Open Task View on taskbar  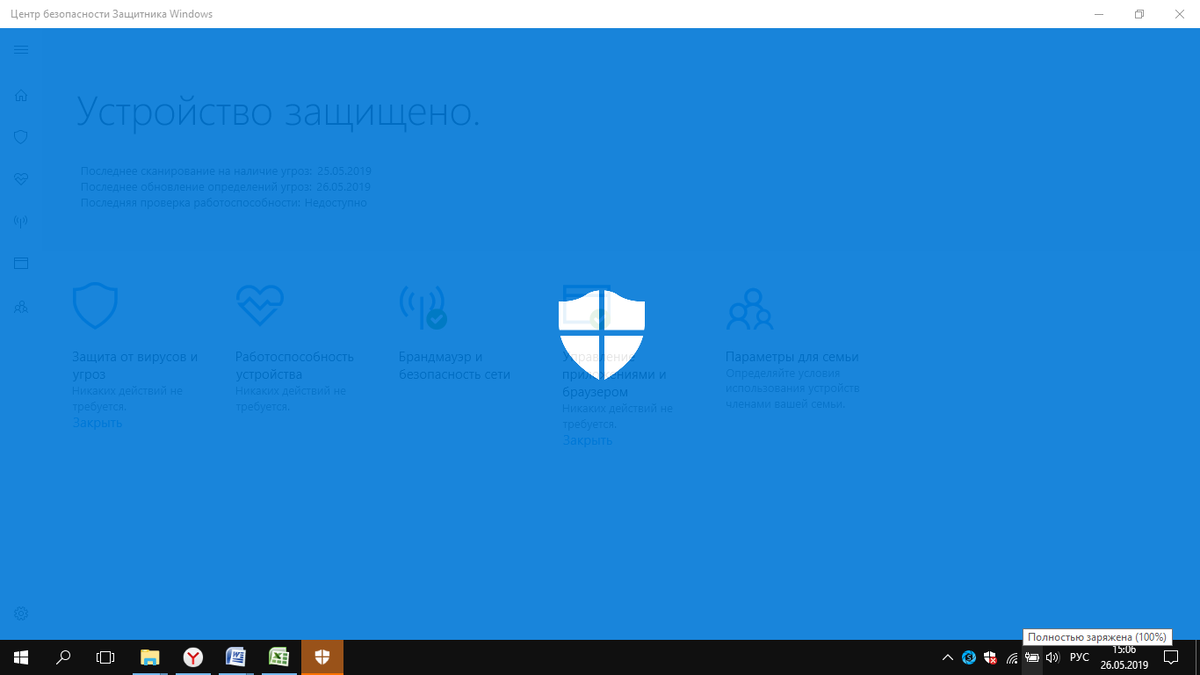pyautogui.click(x=105, y=657)
